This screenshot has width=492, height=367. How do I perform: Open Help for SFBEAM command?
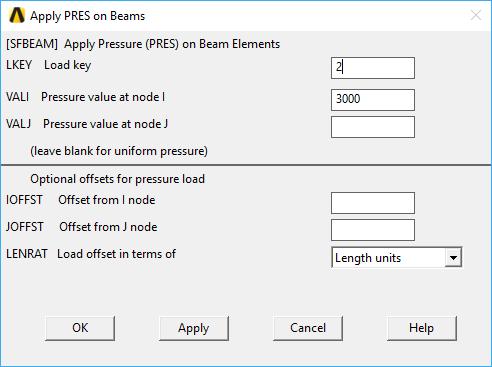(x=422, y=328)
